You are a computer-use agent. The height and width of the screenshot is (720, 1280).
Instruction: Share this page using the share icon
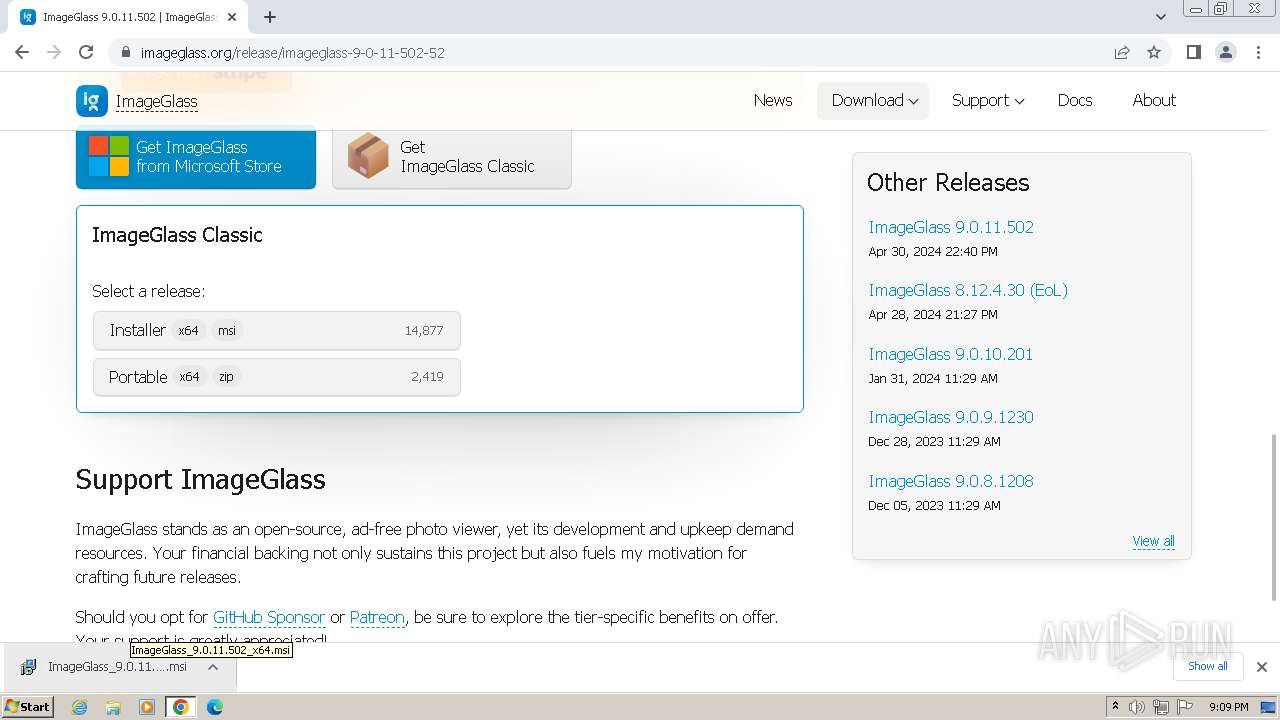pyautogui.click(x=1122, y=52)
